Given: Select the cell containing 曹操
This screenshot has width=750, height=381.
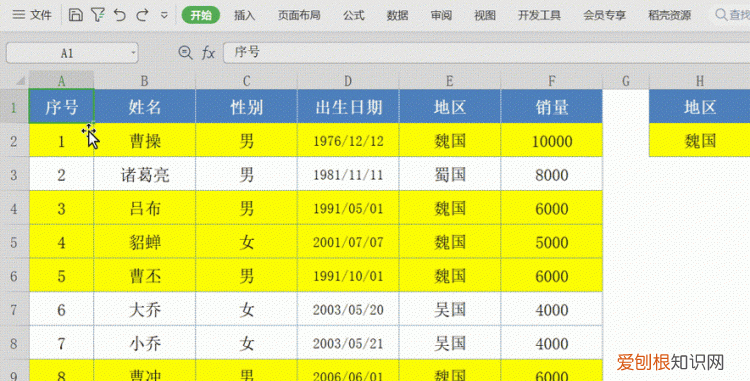Looking at the screenshot, I should (x=144, y=141).
